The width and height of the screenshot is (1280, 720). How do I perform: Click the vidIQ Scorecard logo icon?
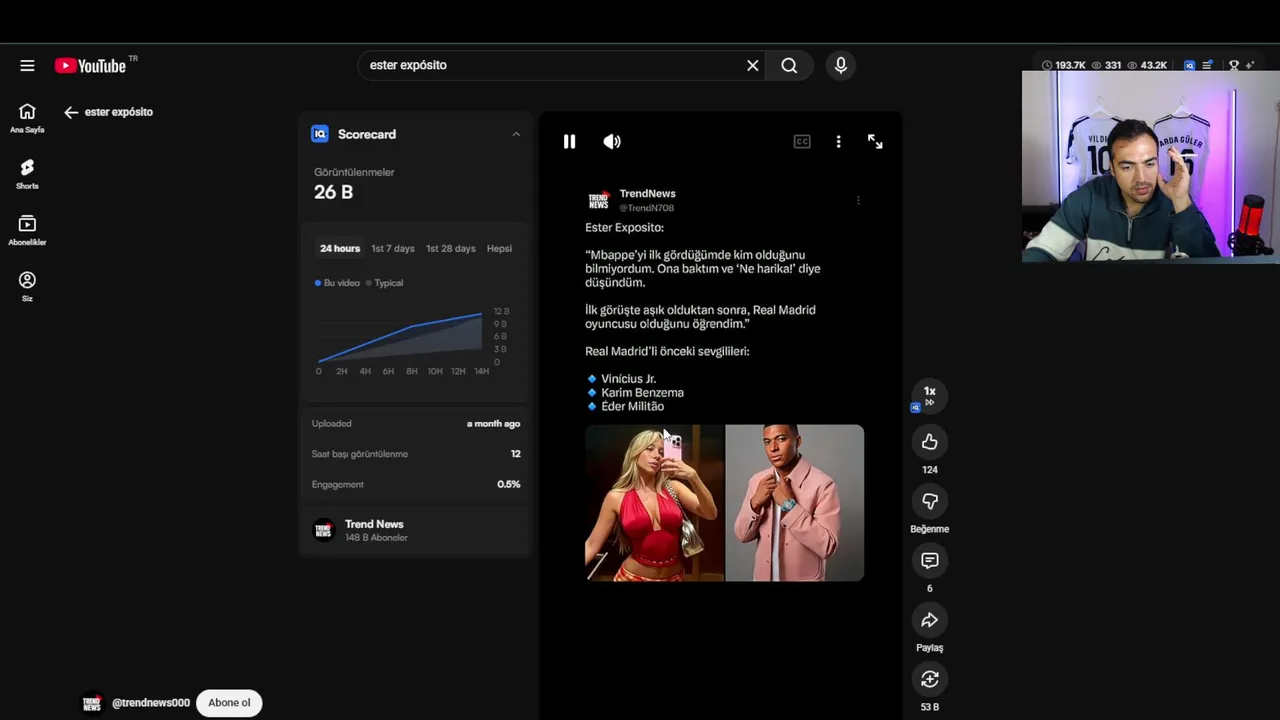point(320,134)
